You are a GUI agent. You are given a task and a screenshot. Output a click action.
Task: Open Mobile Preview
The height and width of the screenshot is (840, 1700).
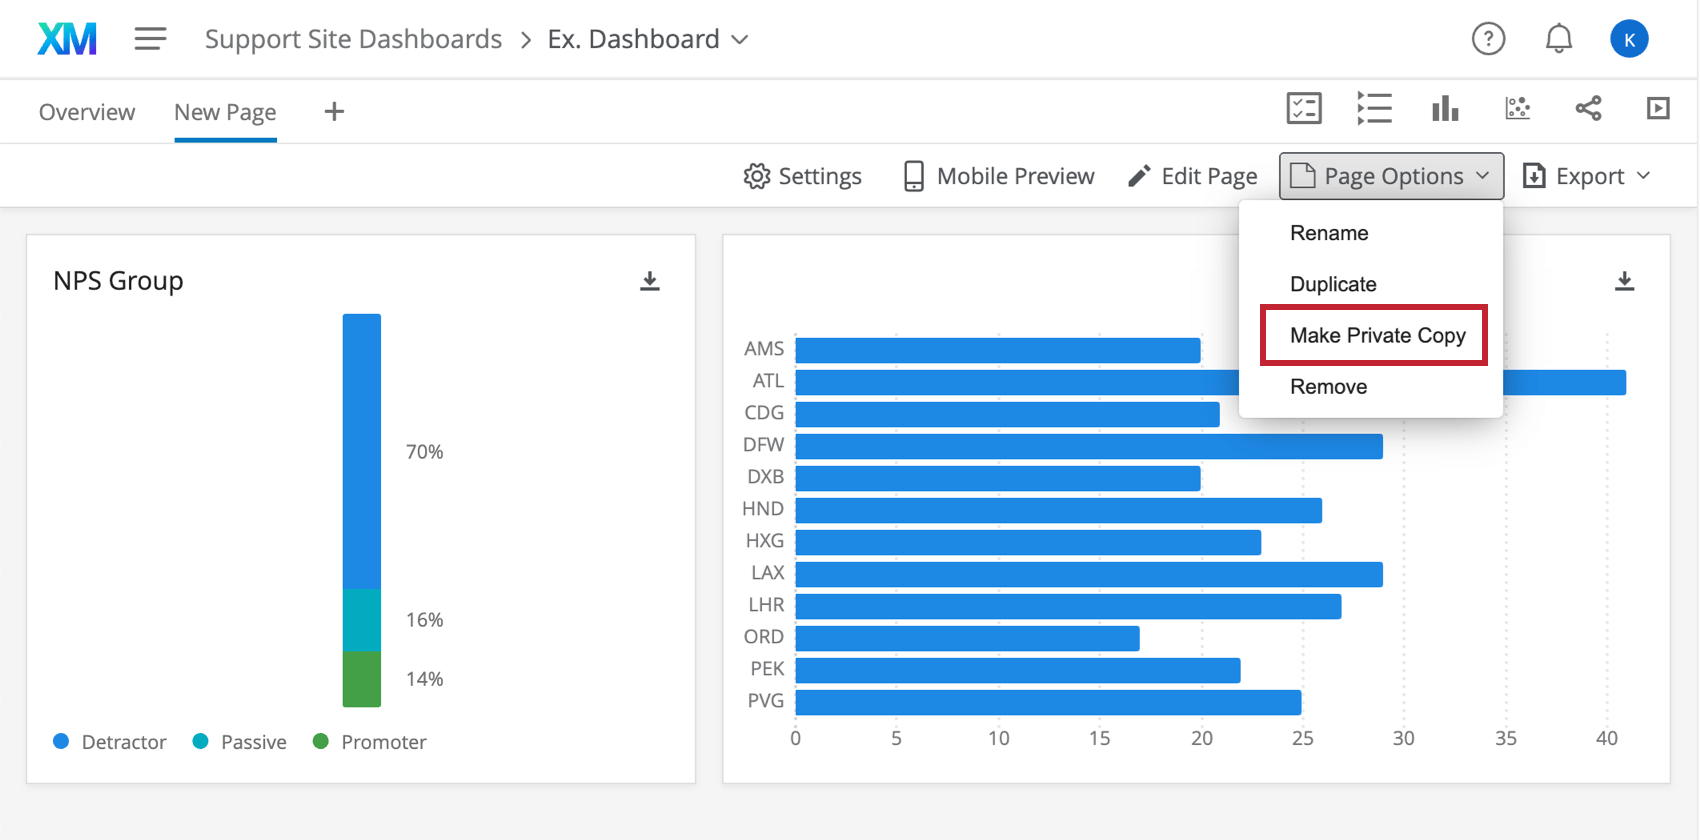point(998,176)
